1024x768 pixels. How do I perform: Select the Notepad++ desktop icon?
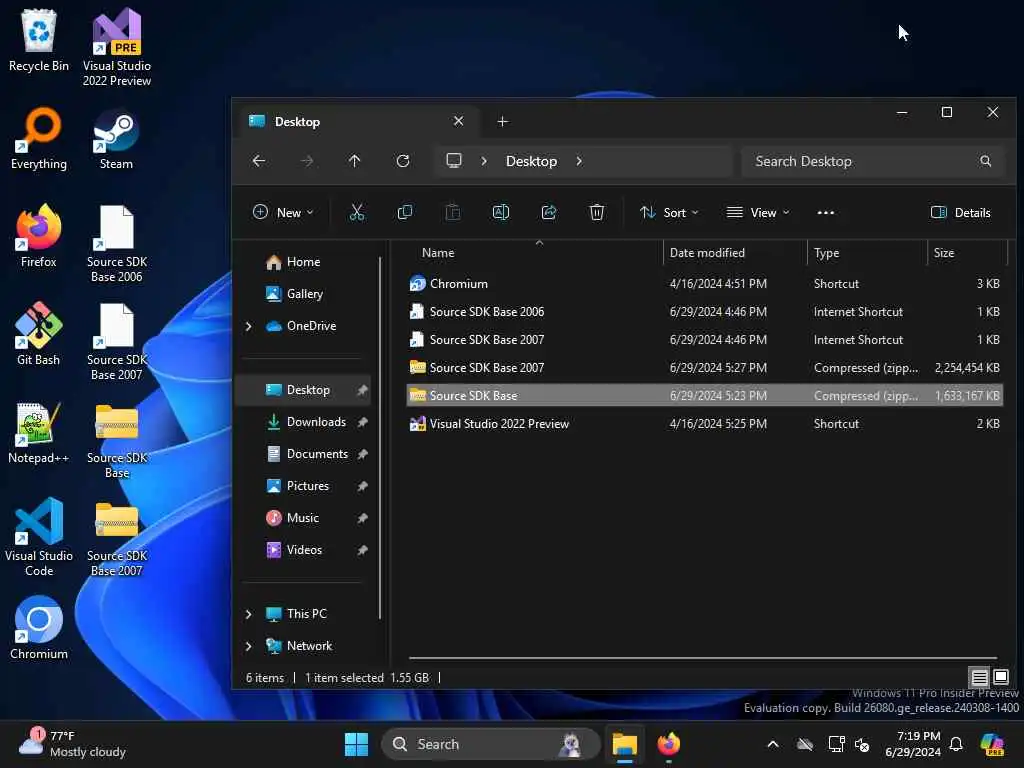39,432
